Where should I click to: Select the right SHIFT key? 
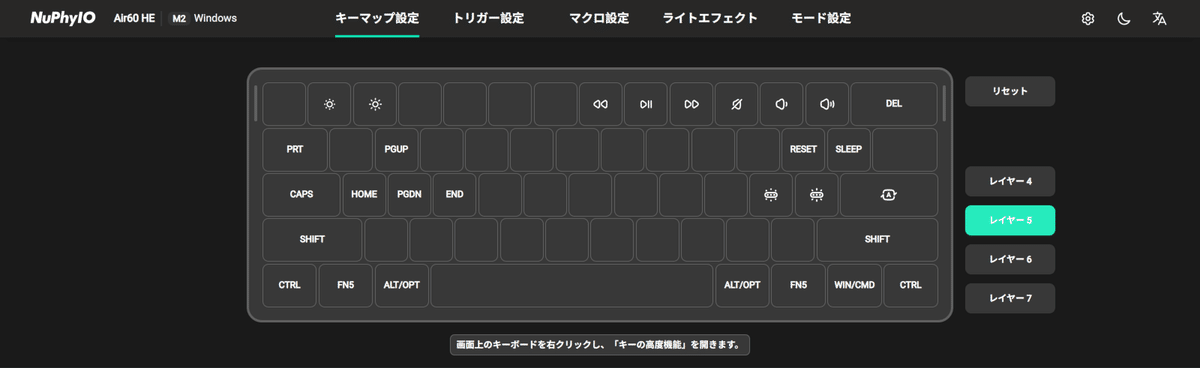pyautogui.click(x=877, y=240)
